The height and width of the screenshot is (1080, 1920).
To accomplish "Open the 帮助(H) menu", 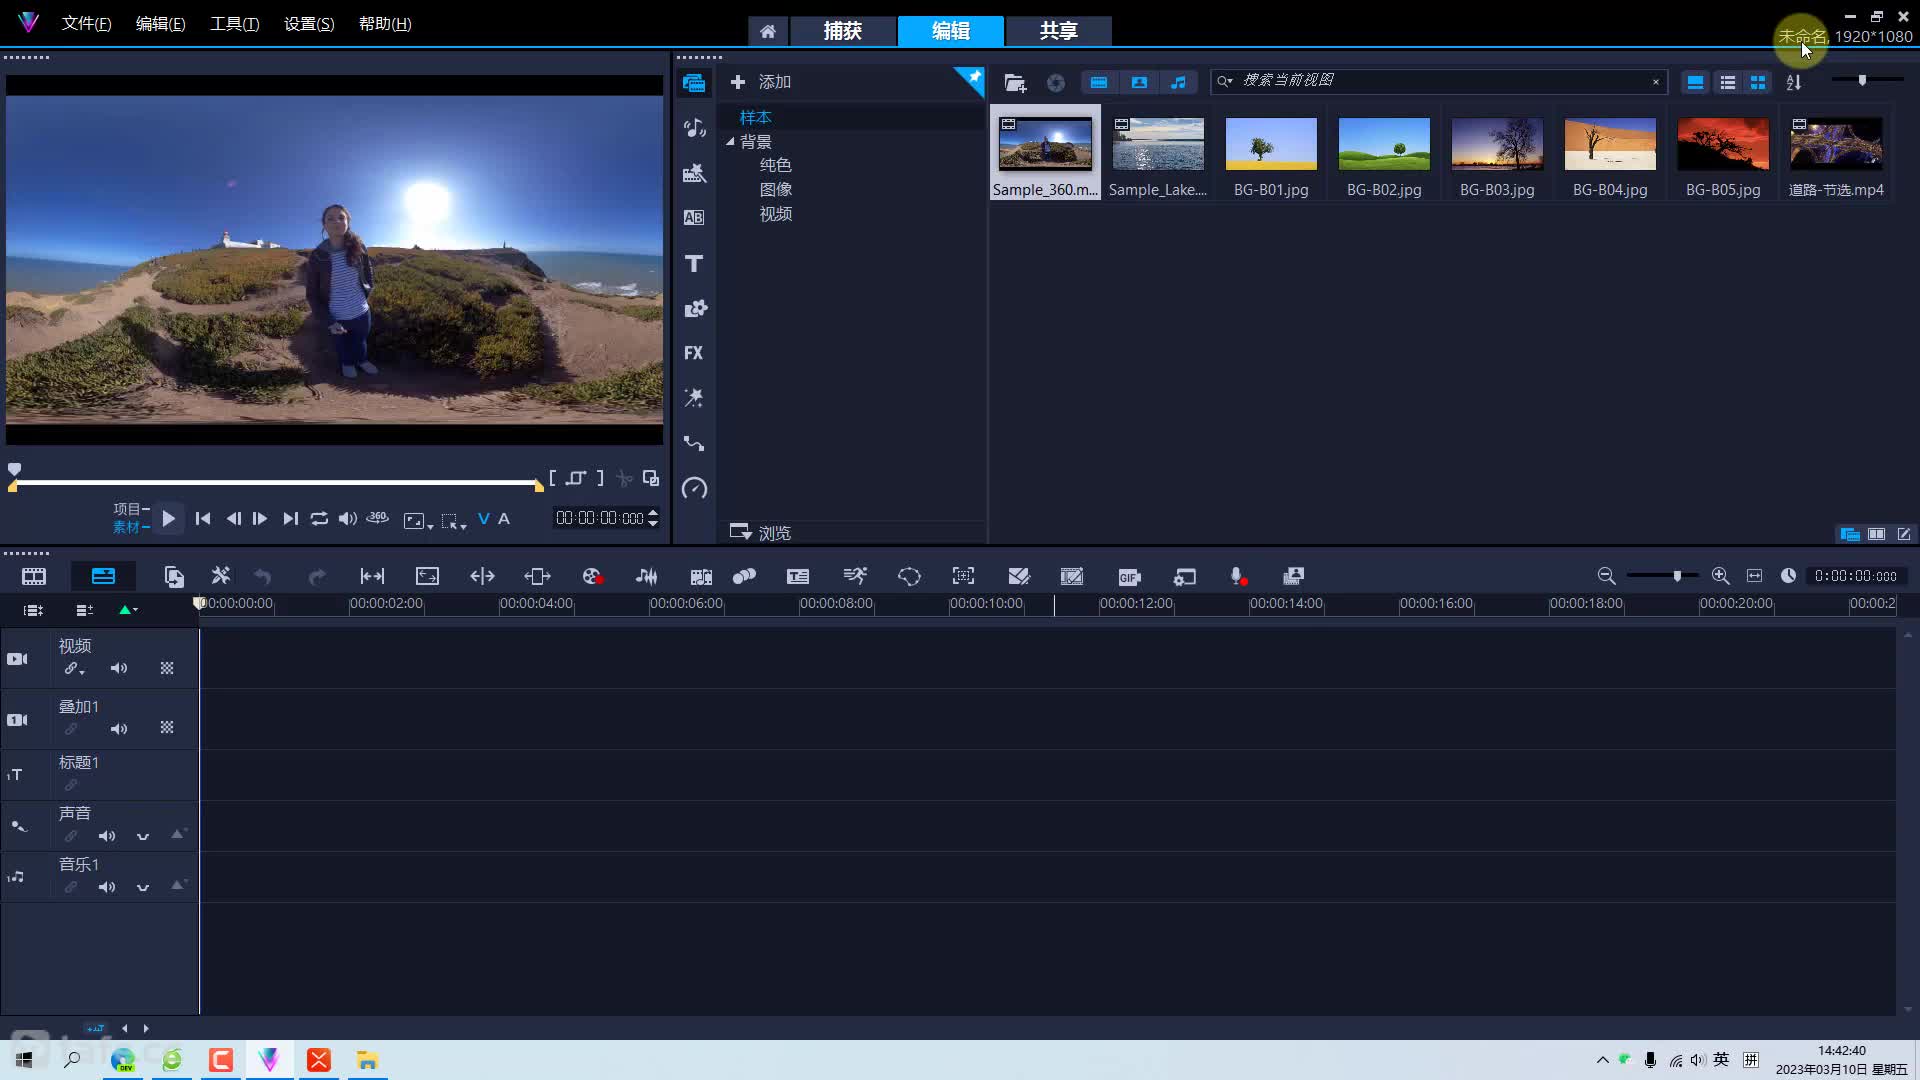I will [385, 24].
